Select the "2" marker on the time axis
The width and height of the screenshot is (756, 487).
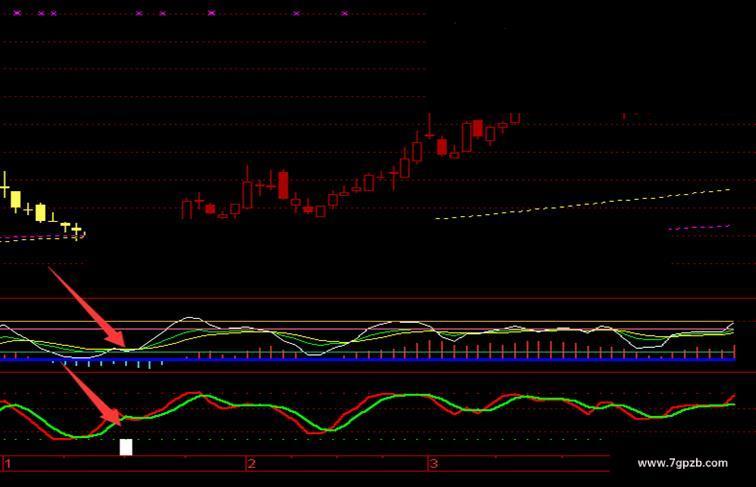tap(251, 464)
